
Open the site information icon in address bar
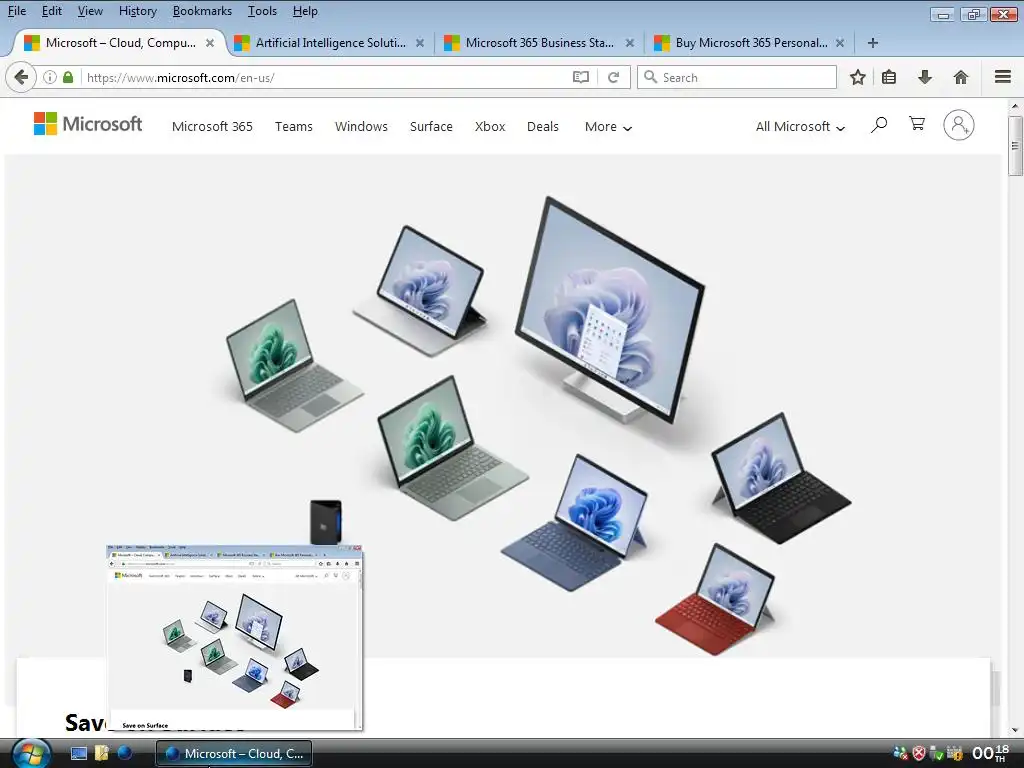pyautogui.click(x=50, y=77)
